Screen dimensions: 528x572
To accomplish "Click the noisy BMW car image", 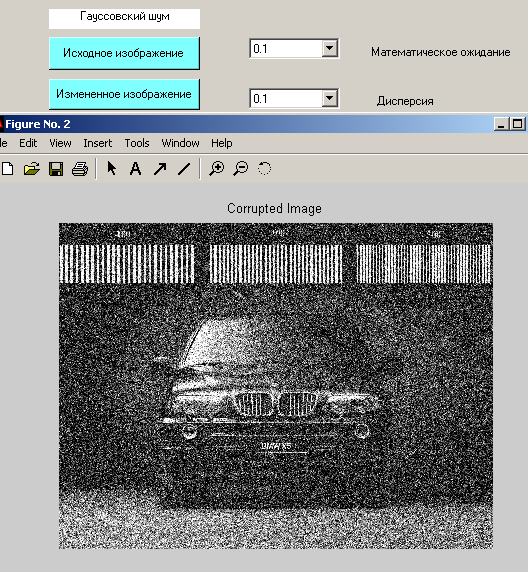I will [x=276, y=386].
